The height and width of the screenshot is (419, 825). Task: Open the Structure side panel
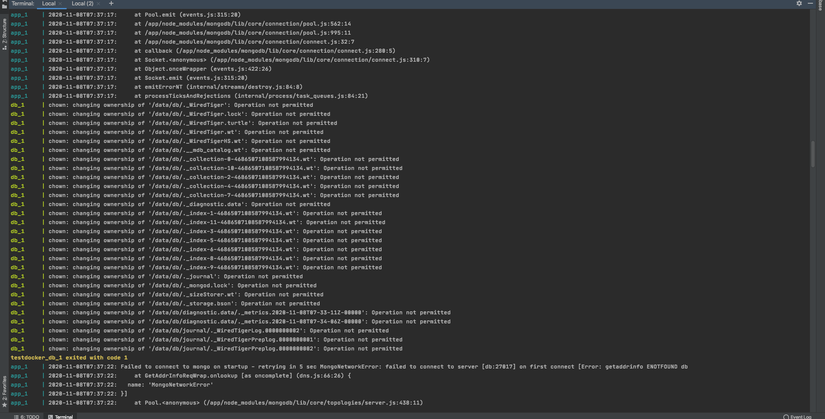pos(4,34)
